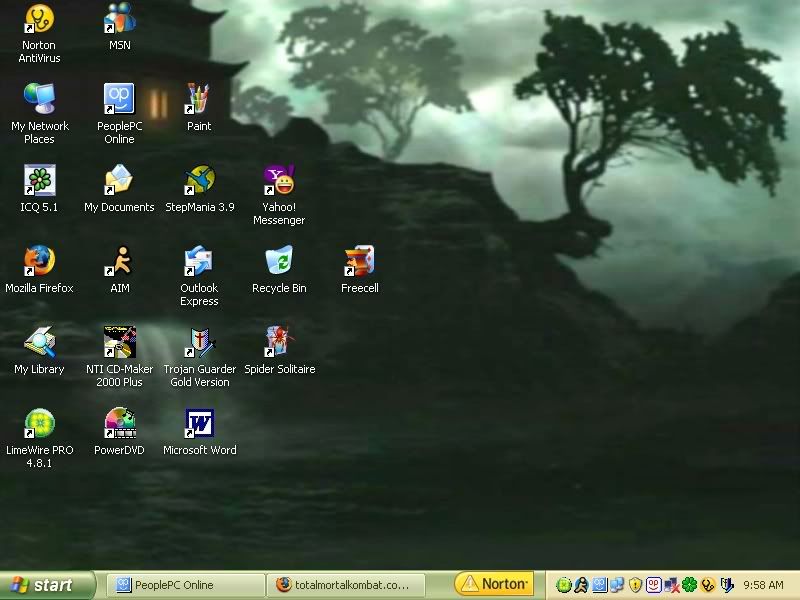Click the My Network Places icon
The height and width of the screenshot is (600, 800).
pyautogui.click(x=39, y=99)
